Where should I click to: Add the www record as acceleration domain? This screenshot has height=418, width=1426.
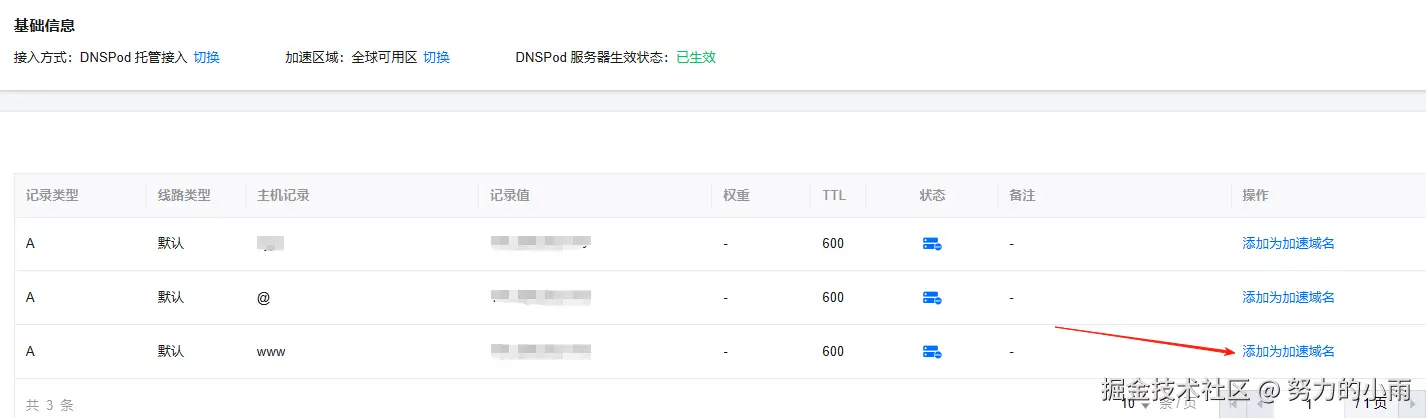click(1288, 351)
